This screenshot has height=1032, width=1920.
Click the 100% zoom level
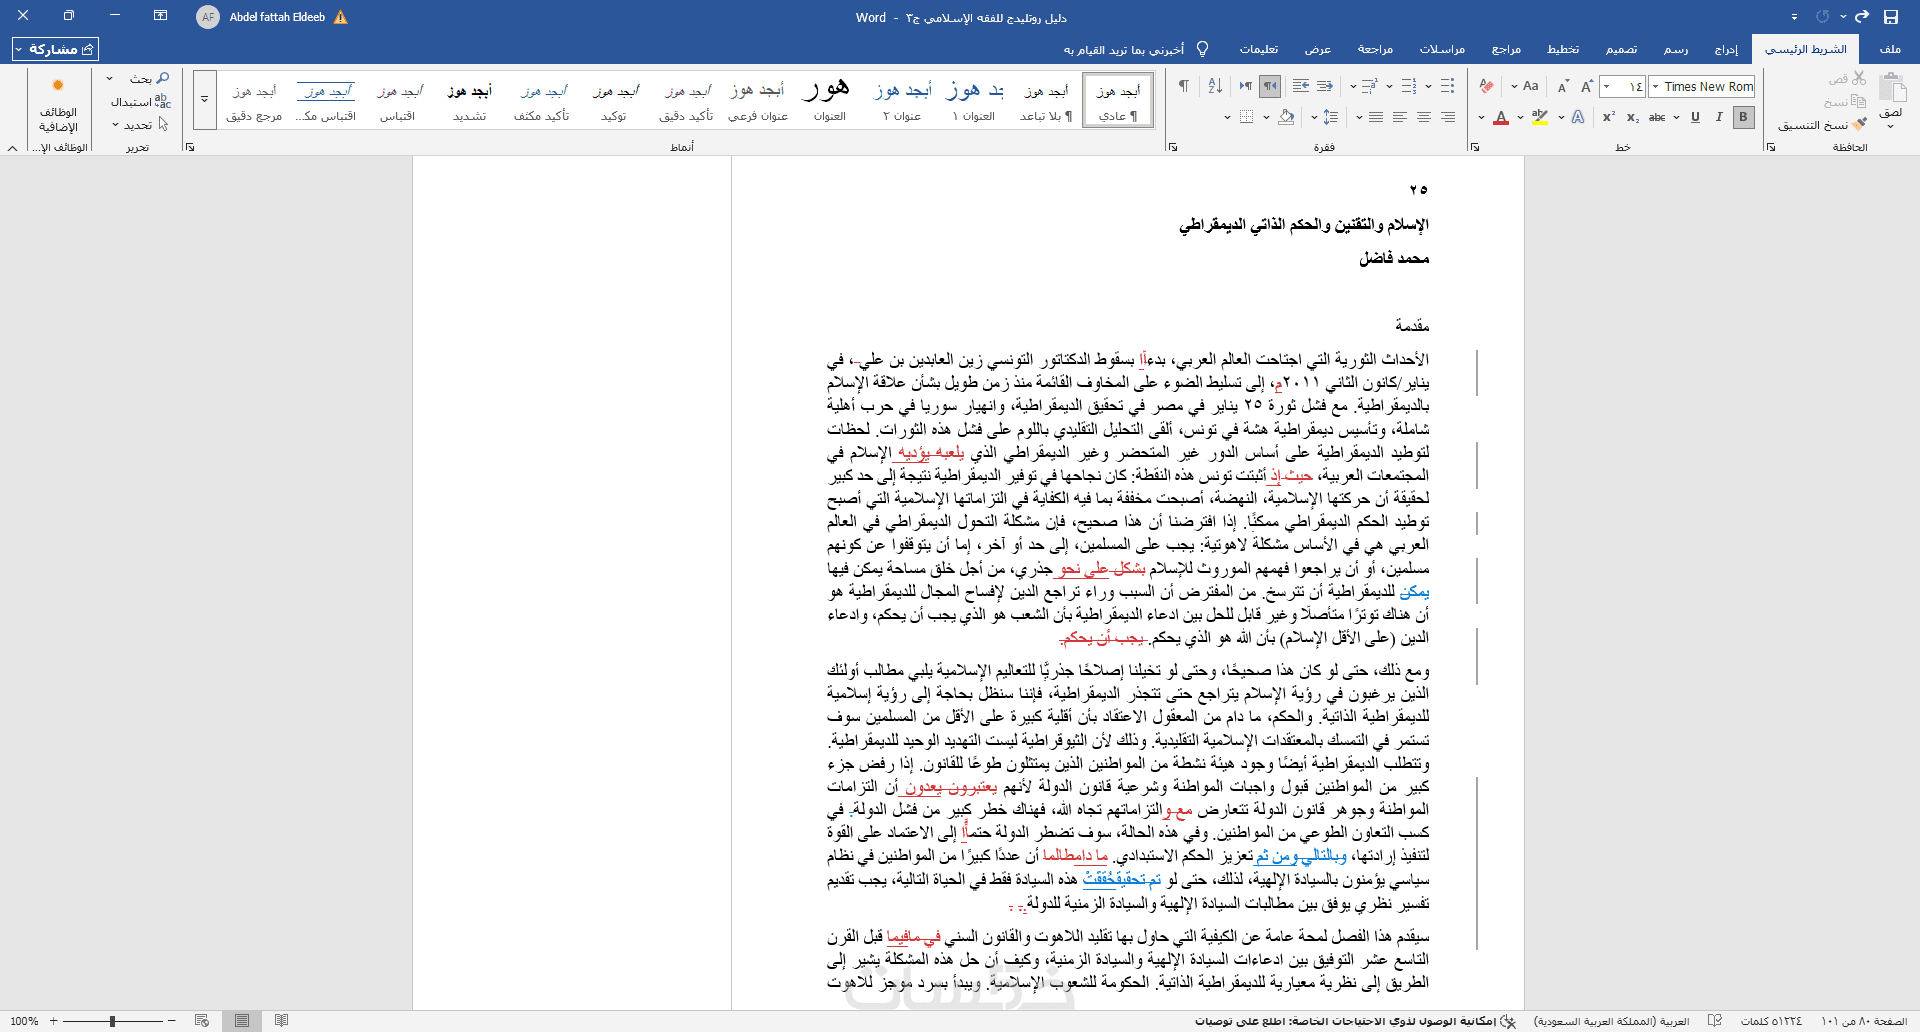pyautogui.click(x=24, y=1021)
